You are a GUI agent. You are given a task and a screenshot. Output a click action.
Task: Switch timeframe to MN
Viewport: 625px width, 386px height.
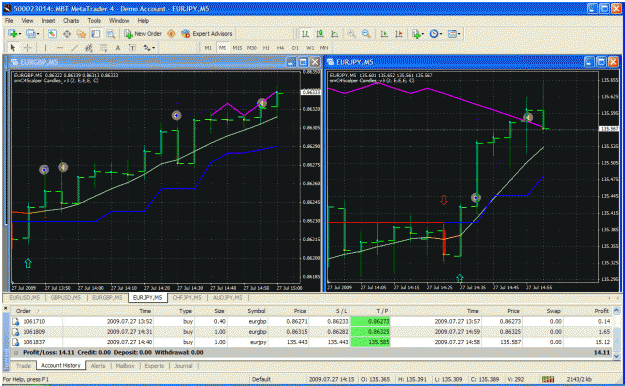[x=324, y=48]
